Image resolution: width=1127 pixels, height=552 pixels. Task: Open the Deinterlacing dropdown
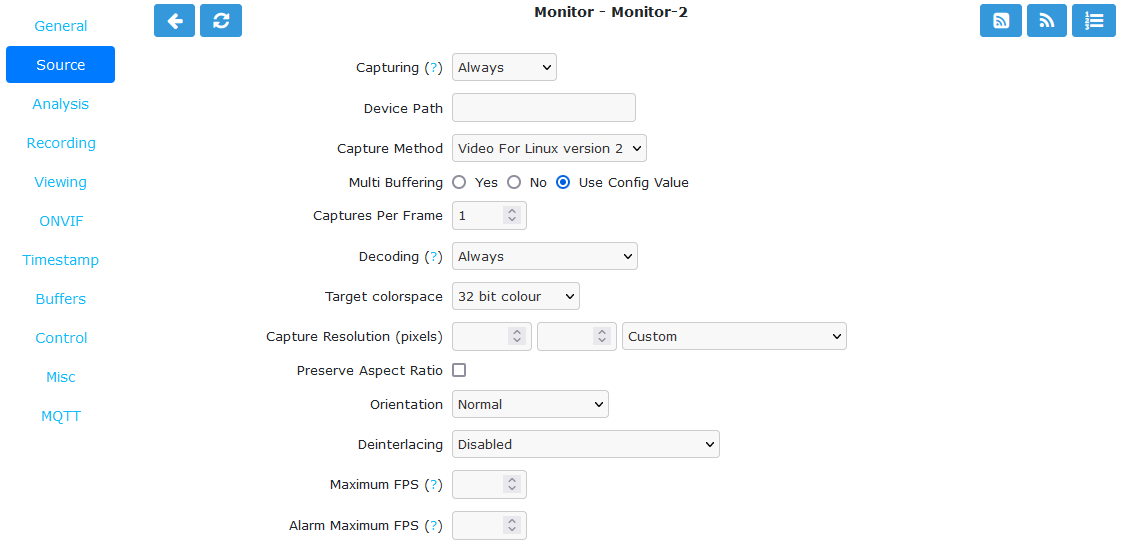coord(586,444)
